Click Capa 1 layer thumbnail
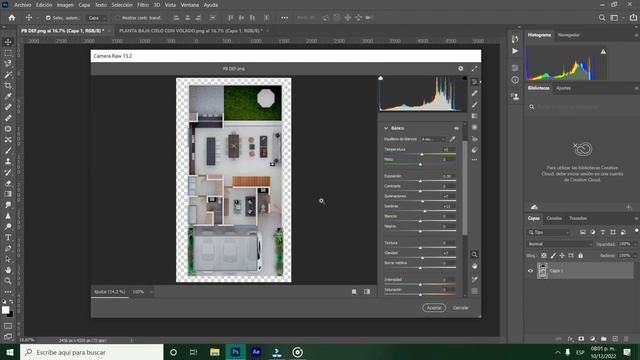 pos(542,271)
